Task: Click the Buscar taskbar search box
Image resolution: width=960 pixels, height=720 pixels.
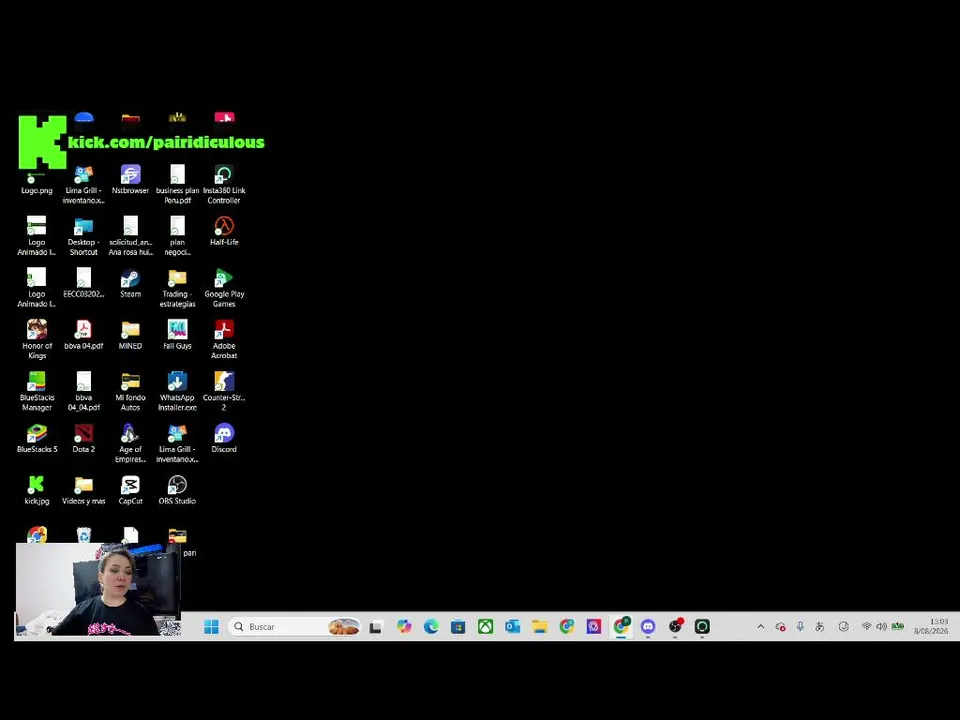Action: tap(294, 626)
